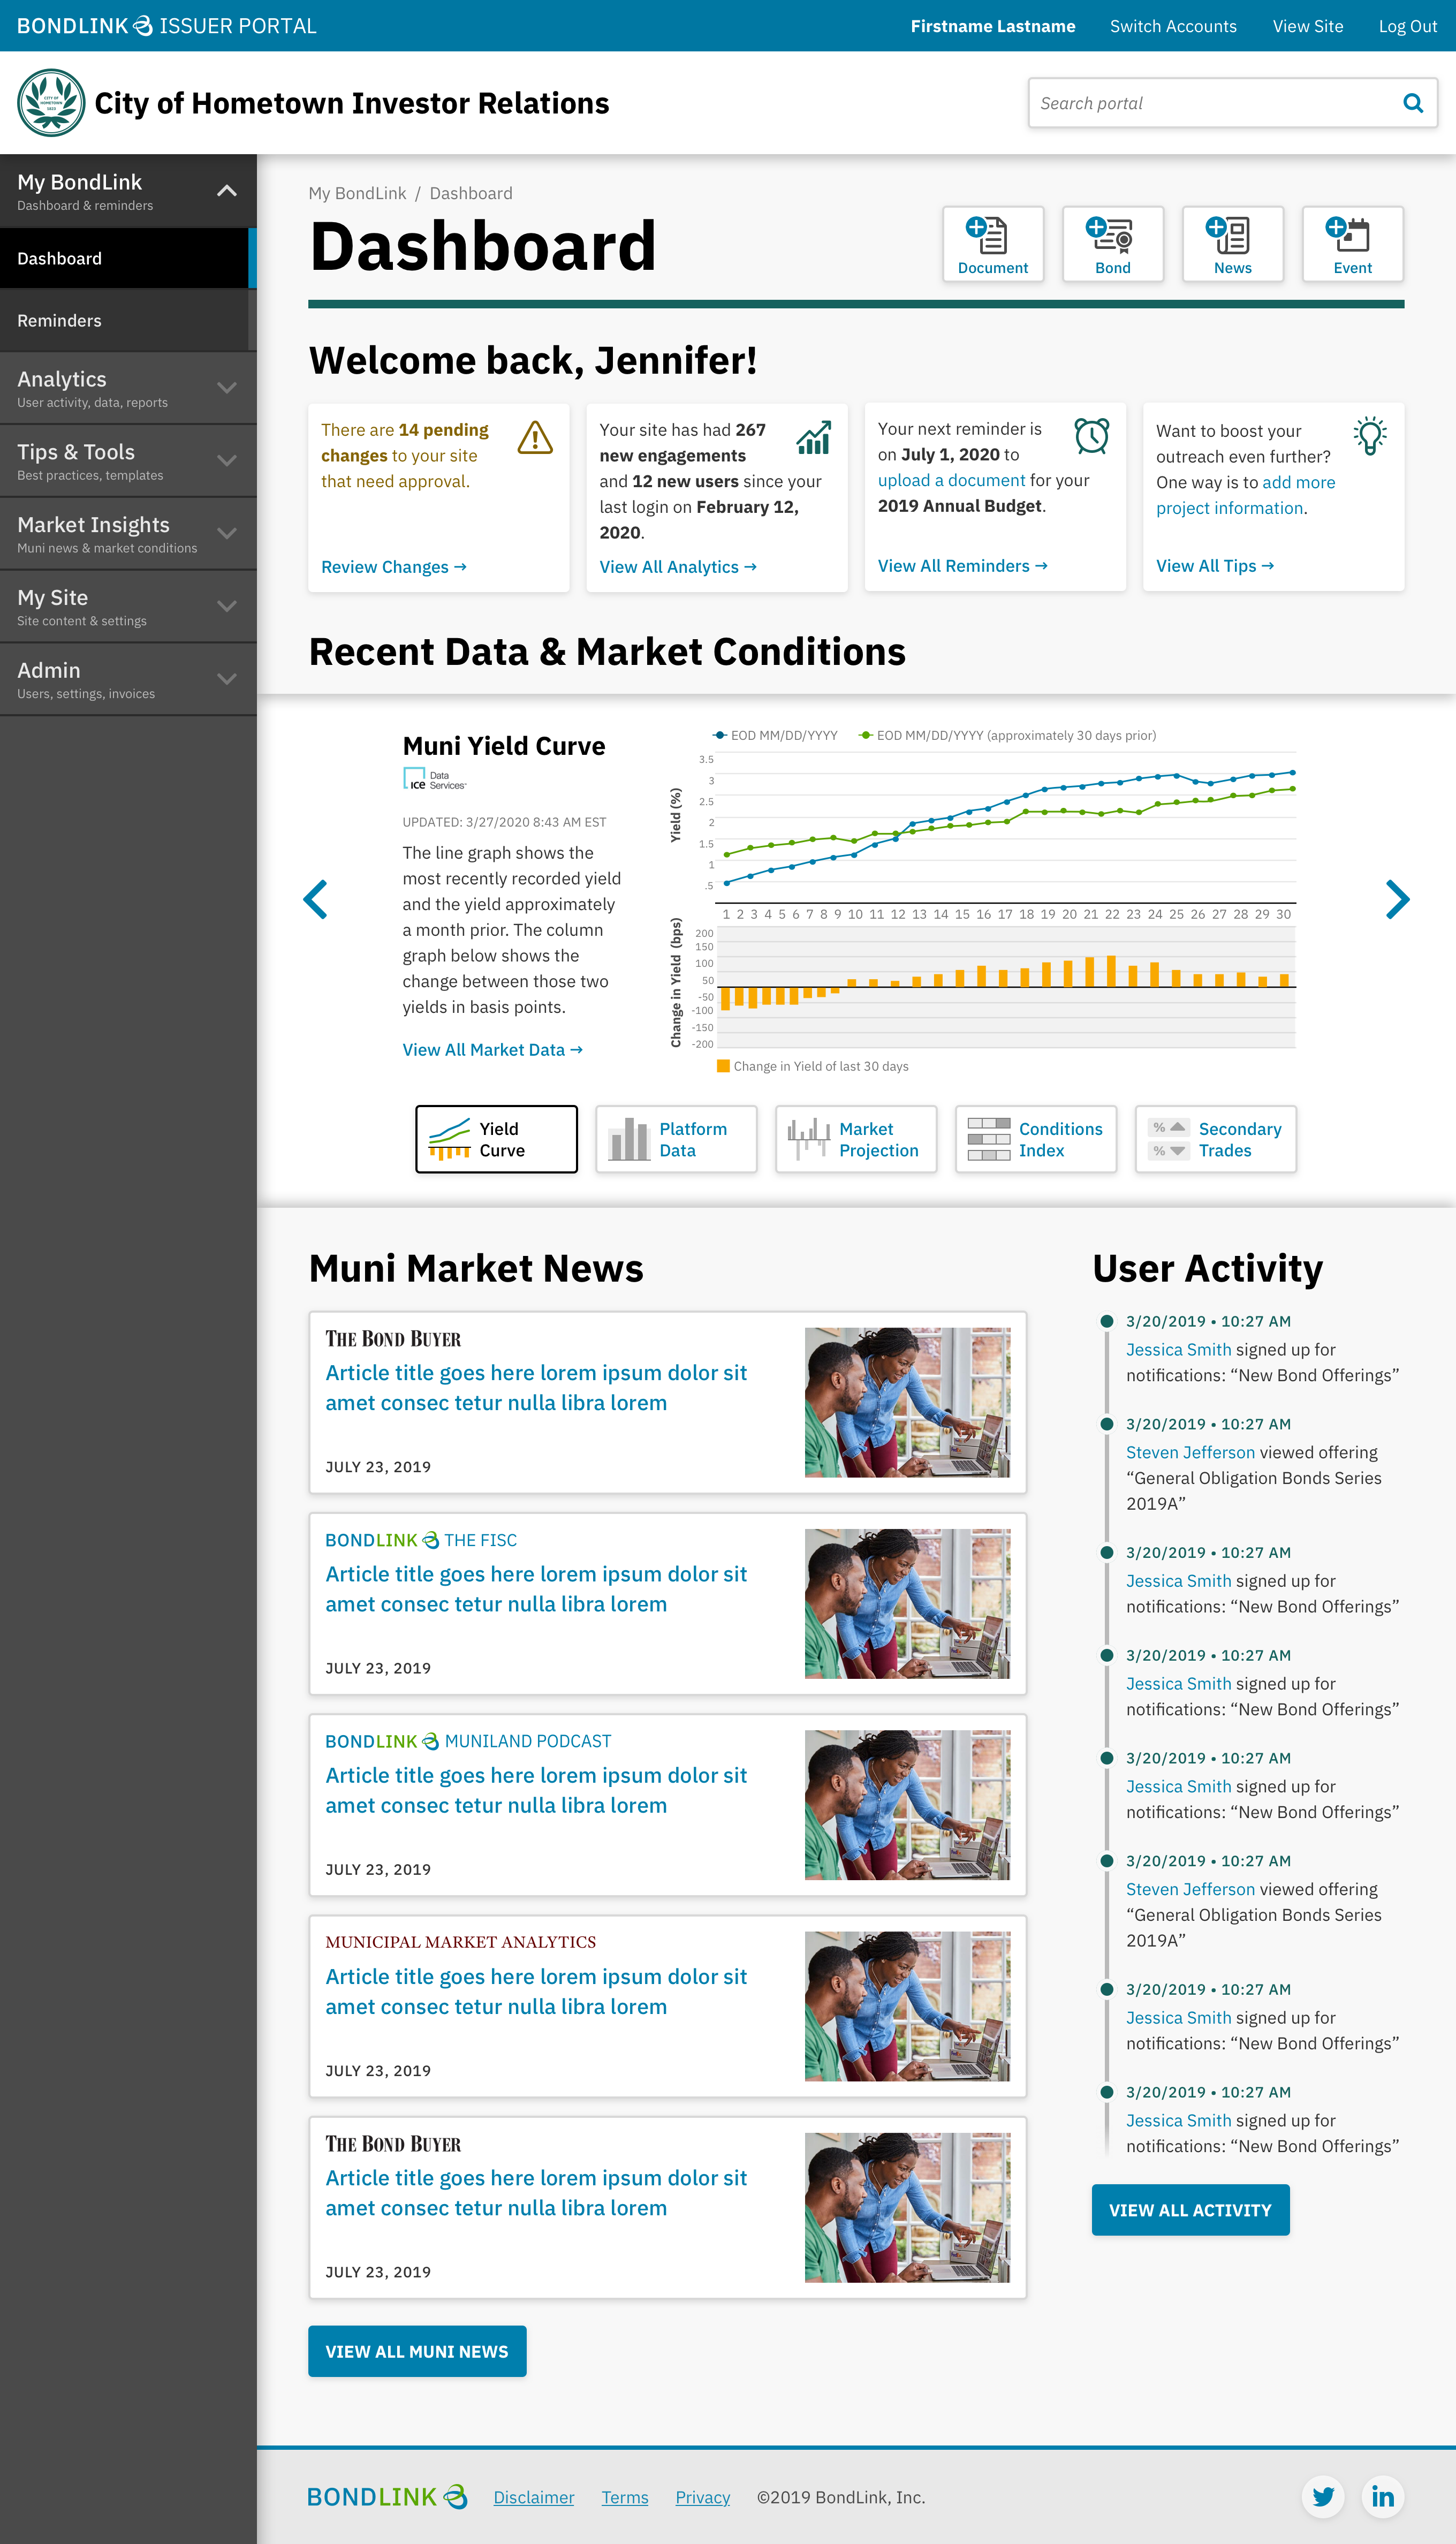Switch to the Secondary Trades tab
Screen dimensions: 1456x2544
tap(1216, 1139)
